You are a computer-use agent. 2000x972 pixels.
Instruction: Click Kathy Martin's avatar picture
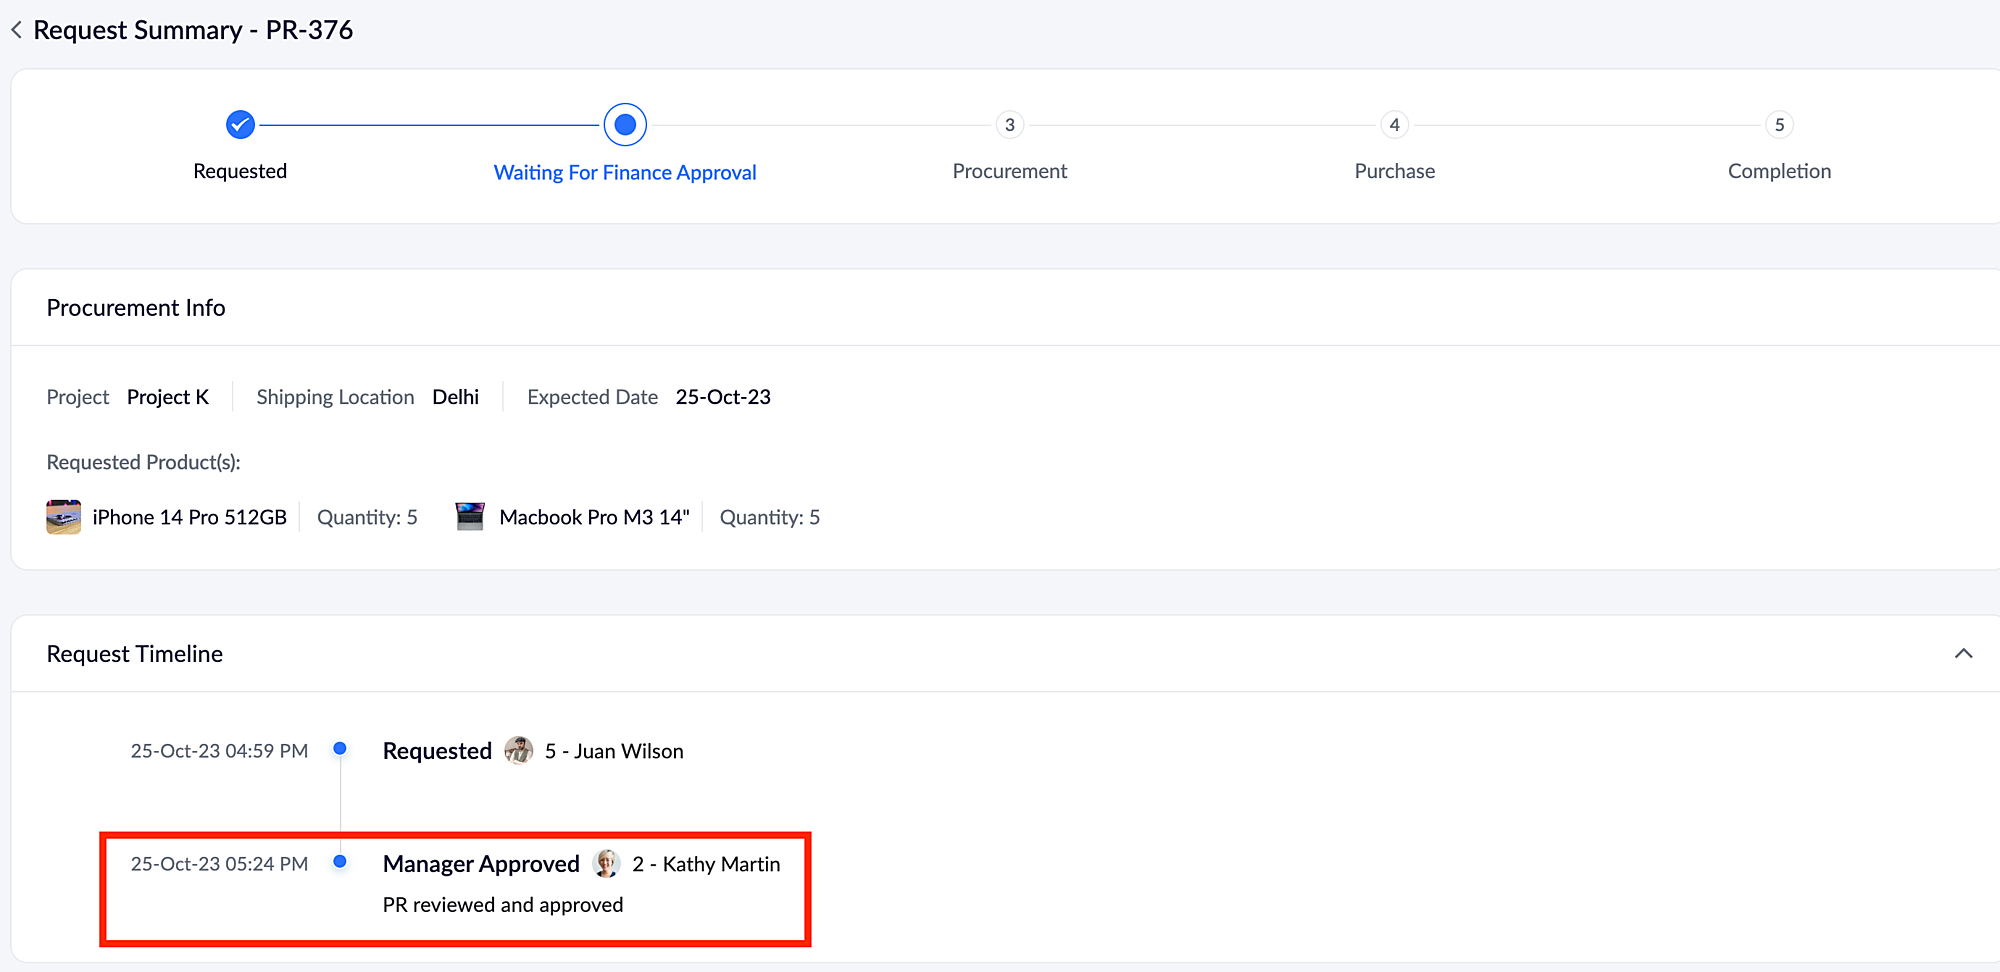[606, 864]
